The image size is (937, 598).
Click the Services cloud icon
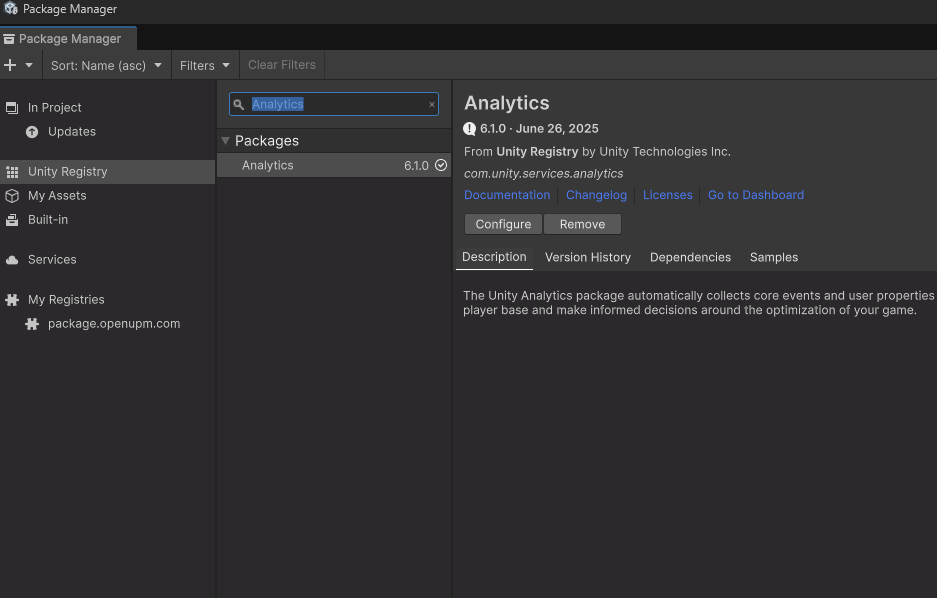[12, 260]
